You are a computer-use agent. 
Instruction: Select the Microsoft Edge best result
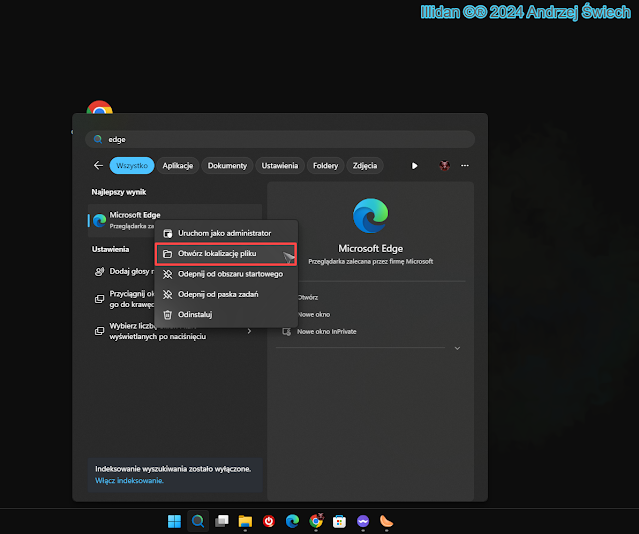(174, 220)
